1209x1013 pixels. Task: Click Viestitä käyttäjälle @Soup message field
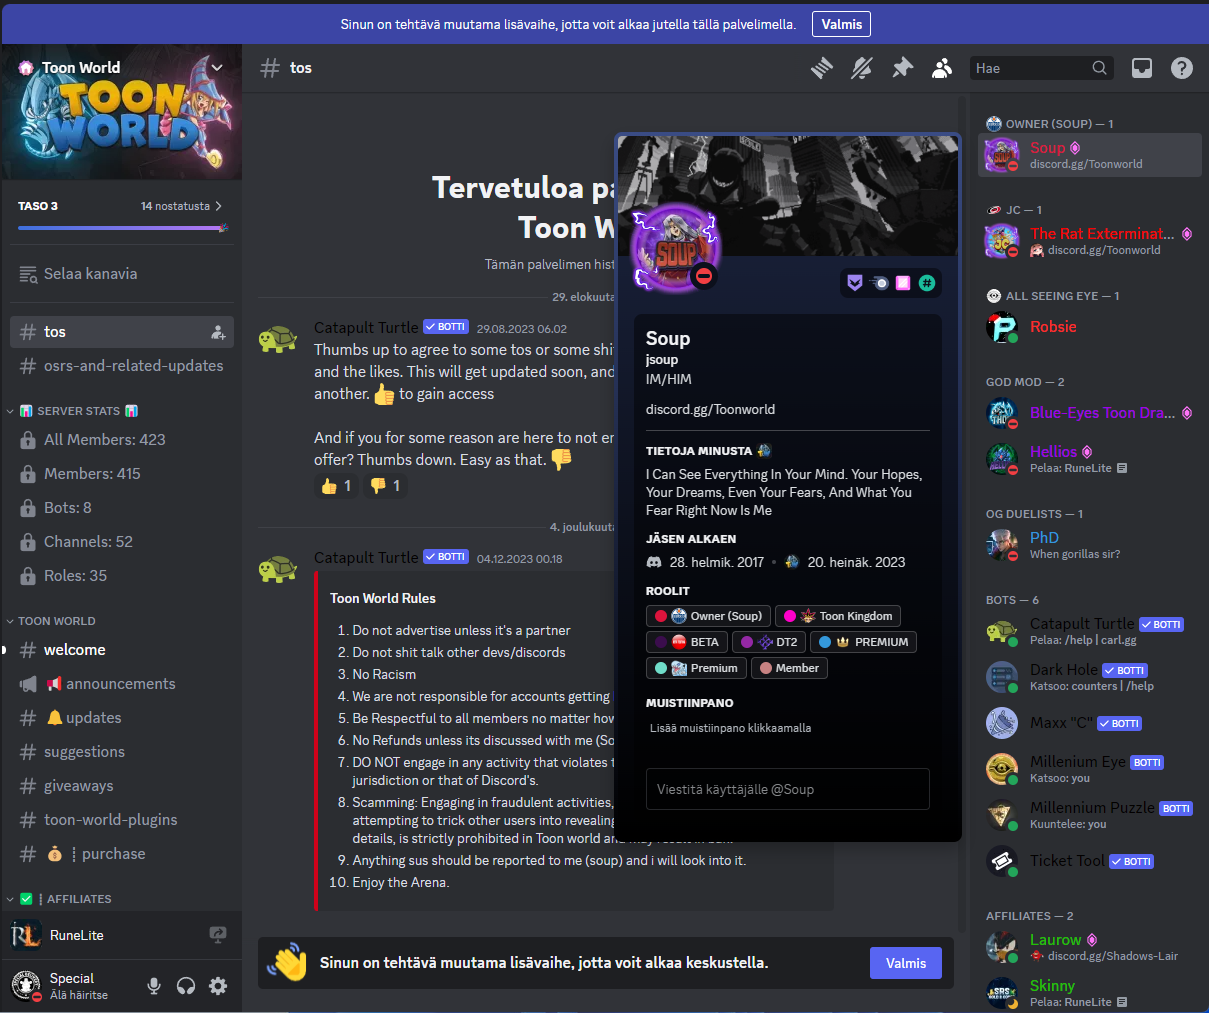click(788, 789)
